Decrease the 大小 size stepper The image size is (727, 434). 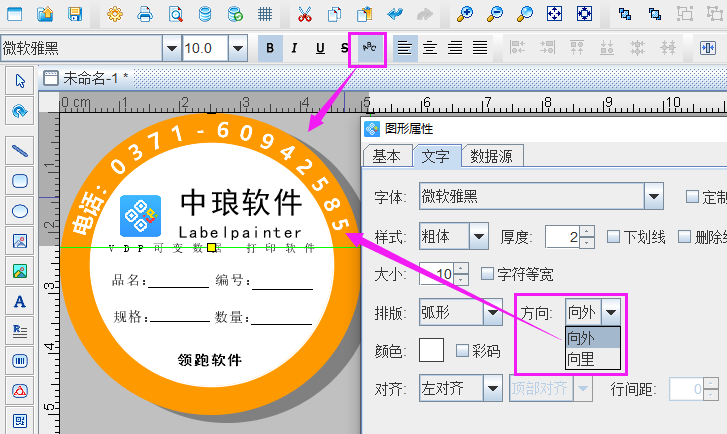point(461,280)
